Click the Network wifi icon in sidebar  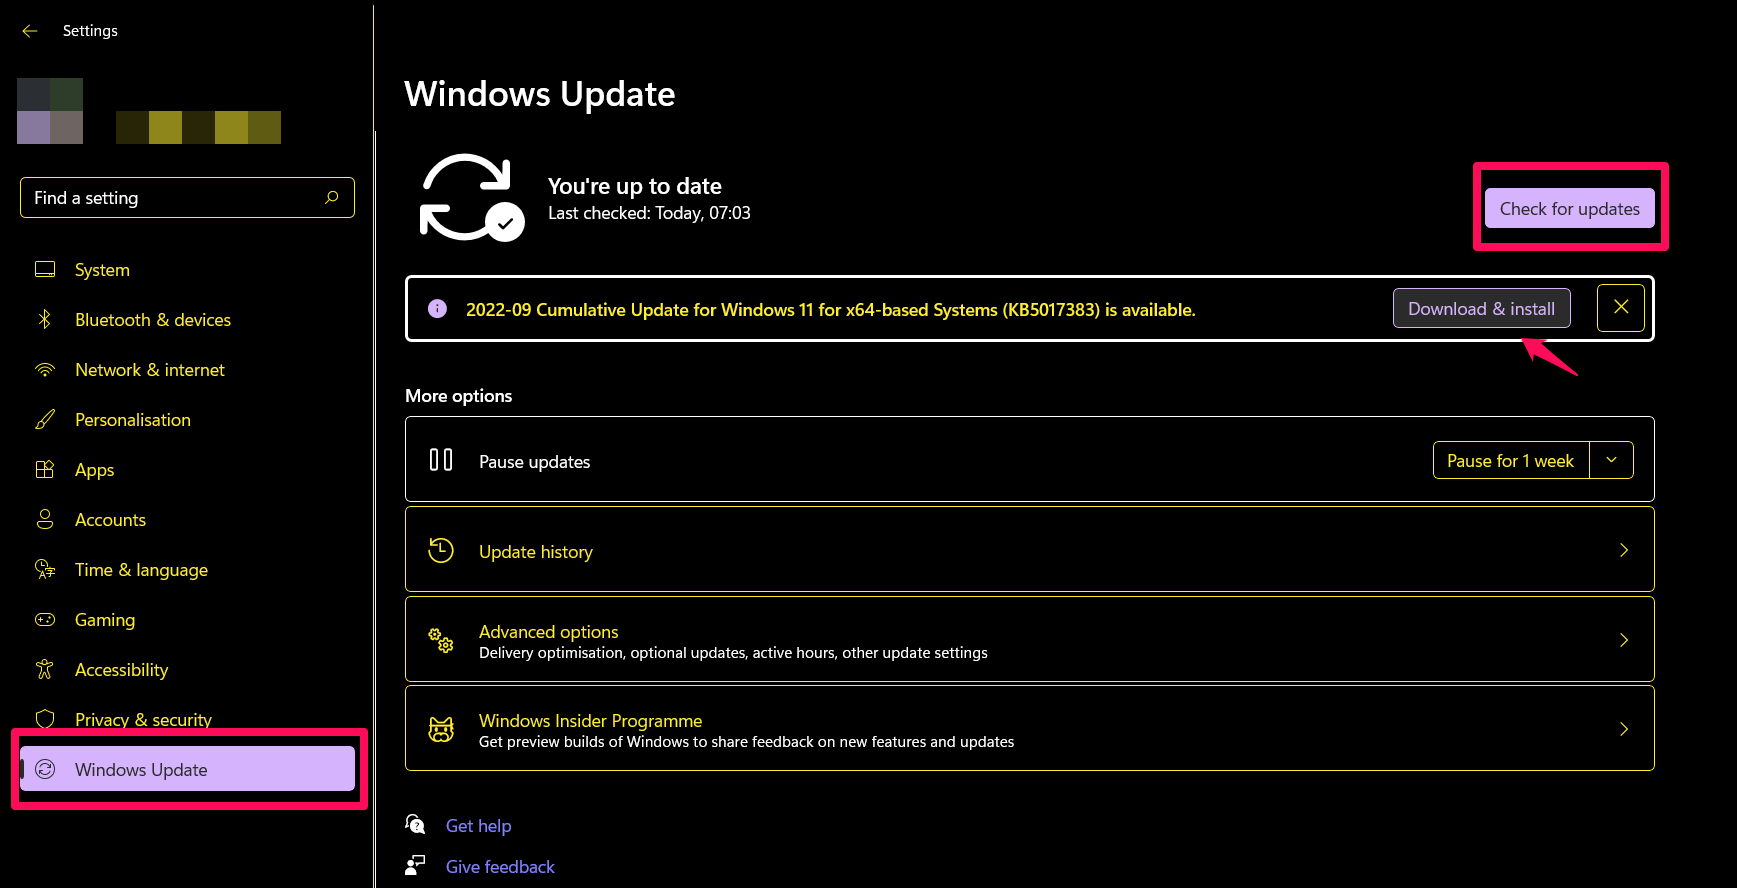pyautogui.click(x=45, y=369)
